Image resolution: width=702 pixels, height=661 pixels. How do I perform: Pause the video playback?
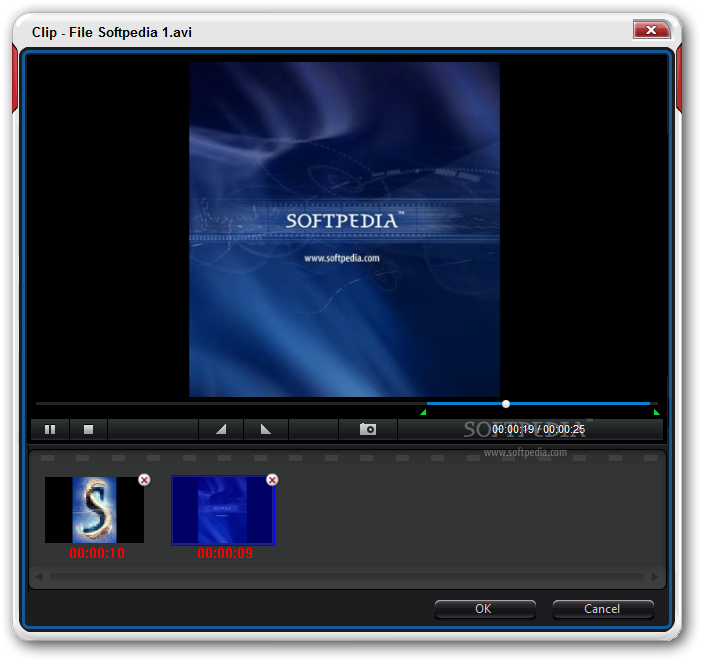click(x=50, y=429)
